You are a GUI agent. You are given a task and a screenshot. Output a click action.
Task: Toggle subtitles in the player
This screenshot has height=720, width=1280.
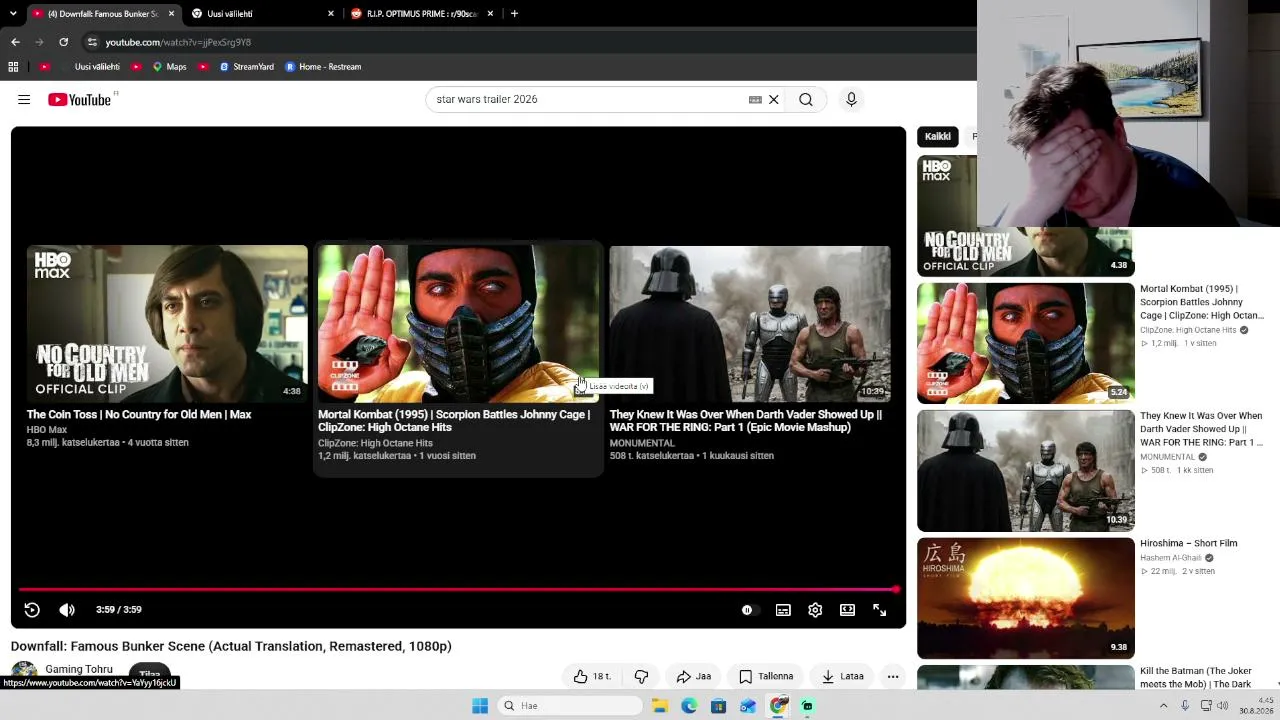point(783,610)
